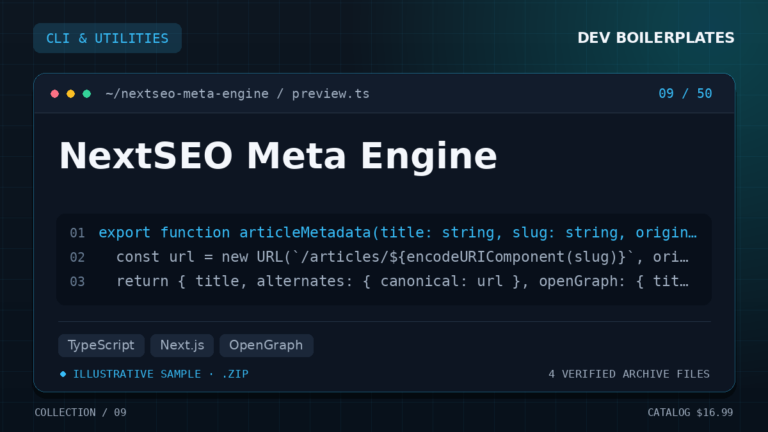
Task: Click CATALOG $16.99 price text
Action: [690, 412]
